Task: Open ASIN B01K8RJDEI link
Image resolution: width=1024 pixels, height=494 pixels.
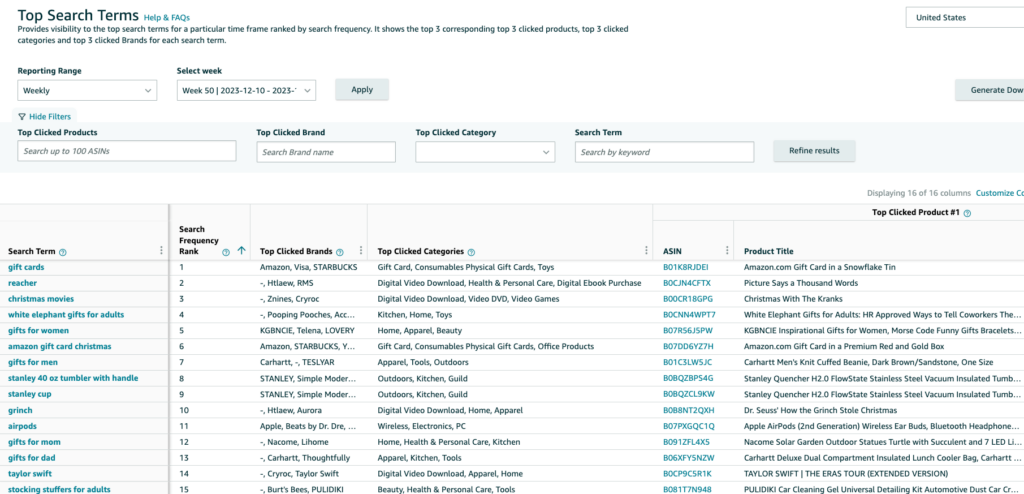Action: click(686, 267)
